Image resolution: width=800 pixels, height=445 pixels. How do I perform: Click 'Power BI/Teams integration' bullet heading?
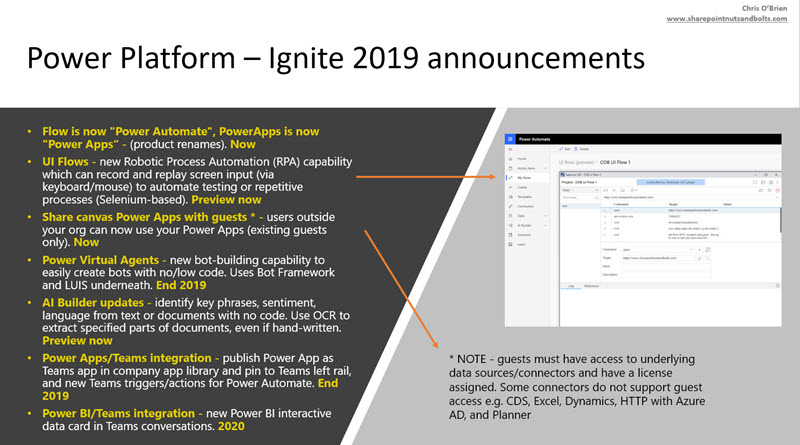coord(118,413)
